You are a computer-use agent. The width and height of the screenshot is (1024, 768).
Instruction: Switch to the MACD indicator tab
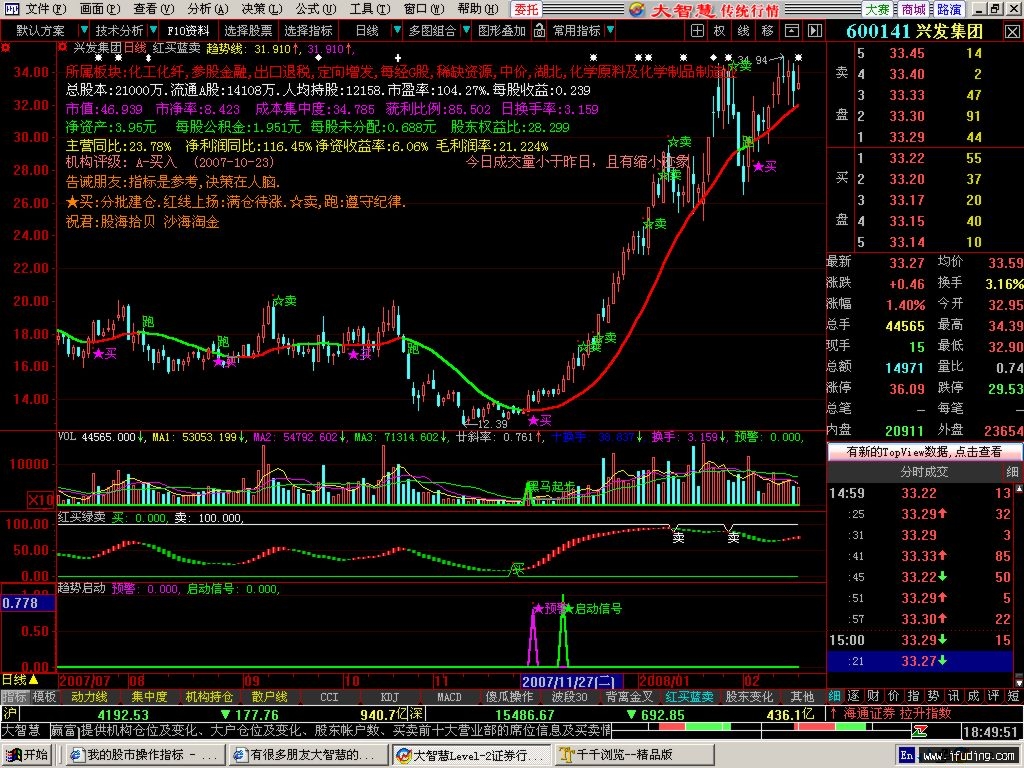click(x=449, y=697)
